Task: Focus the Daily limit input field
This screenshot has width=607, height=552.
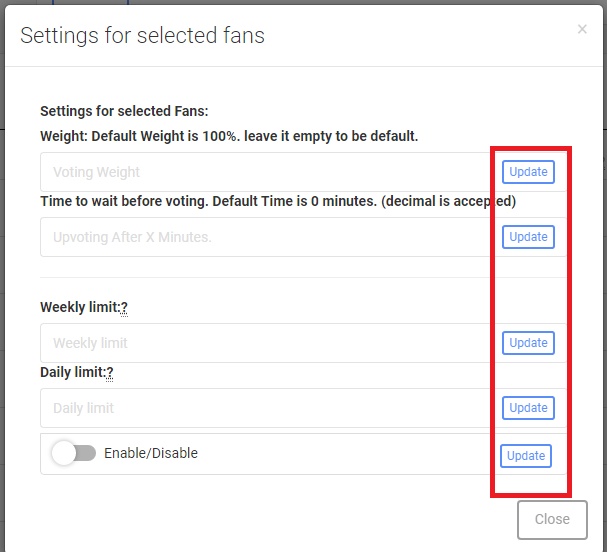Action: coord(265,408)
